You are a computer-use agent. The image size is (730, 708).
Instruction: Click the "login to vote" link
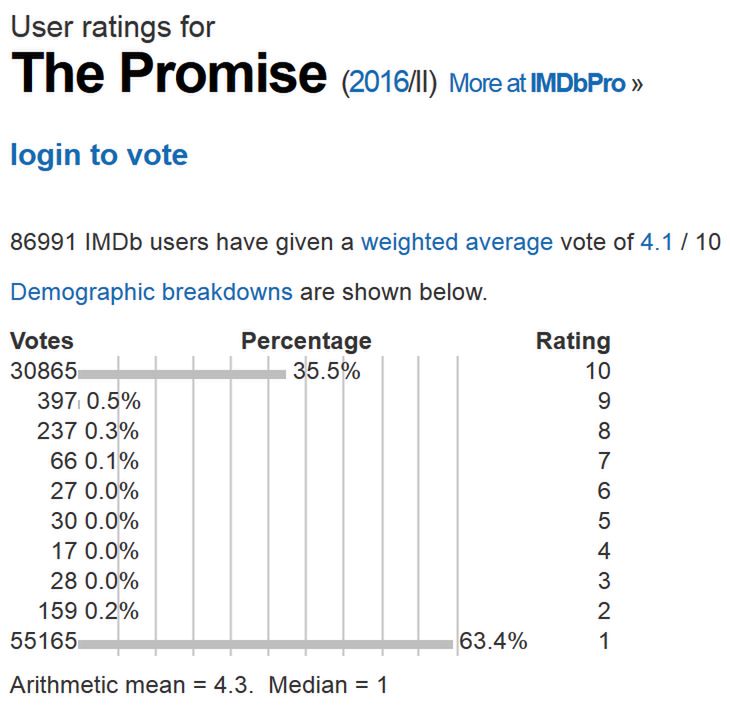pyautogui.click(x=98, y=156)
